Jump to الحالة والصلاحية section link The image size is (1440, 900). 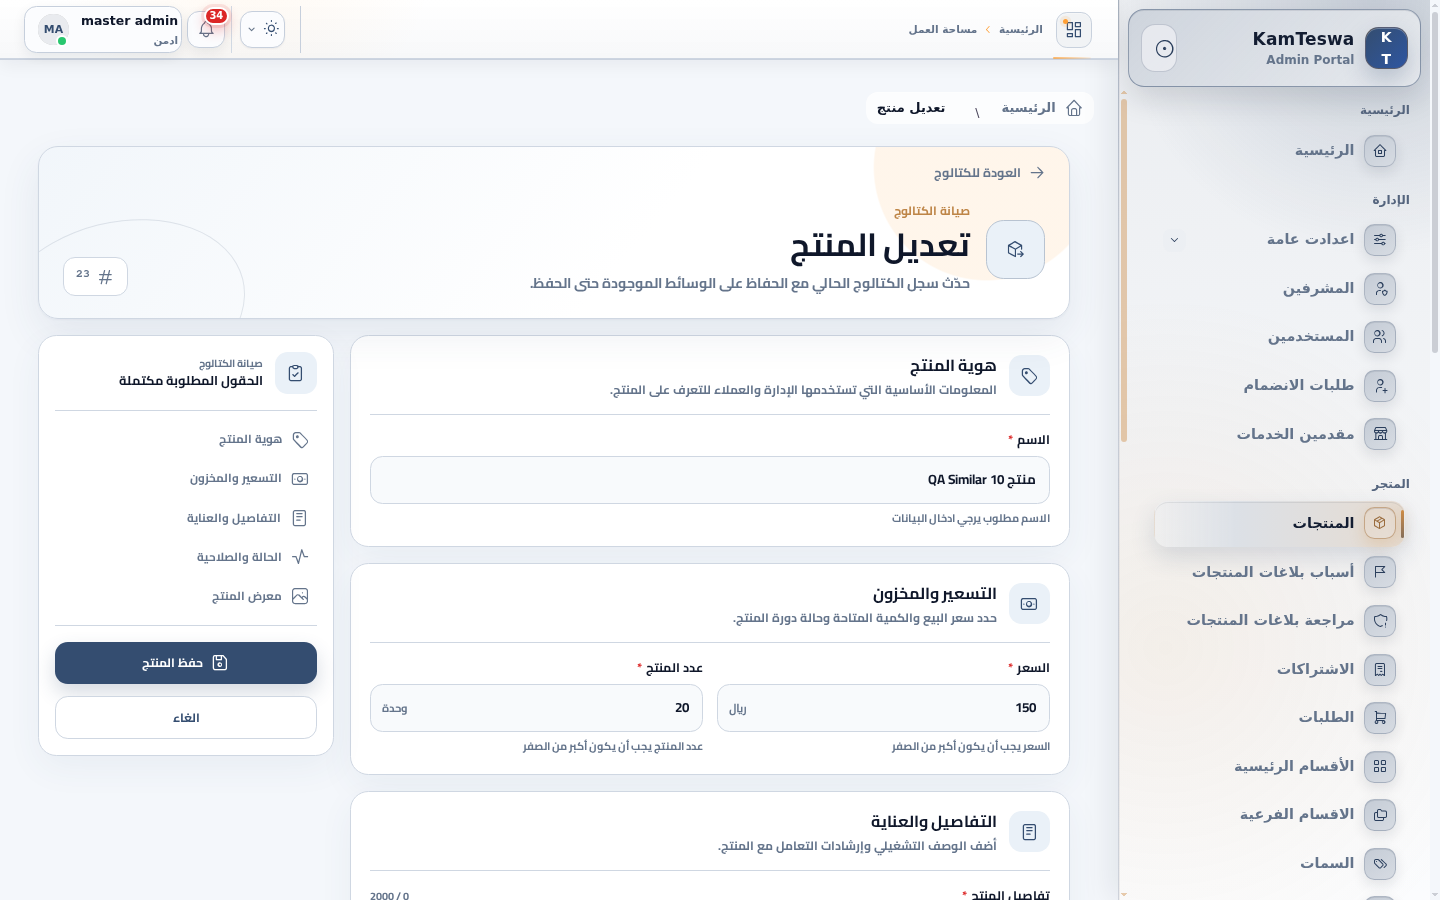[252, 557]
